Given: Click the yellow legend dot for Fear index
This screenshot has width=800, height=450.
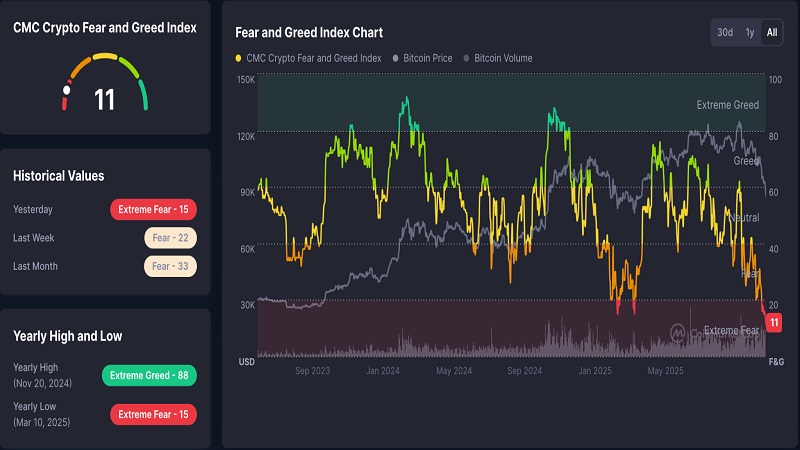Looking at the screenshot, I should click(x=238, y=58).
